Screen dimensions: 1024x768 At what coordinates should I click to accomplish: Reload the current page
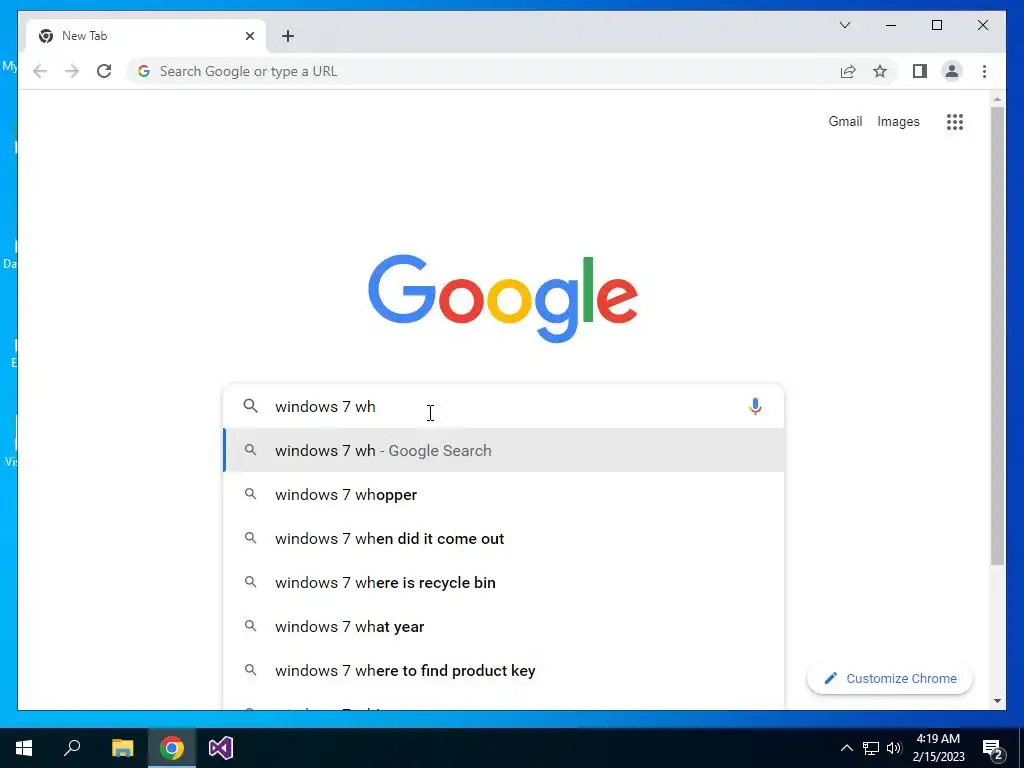click(104, 71)
